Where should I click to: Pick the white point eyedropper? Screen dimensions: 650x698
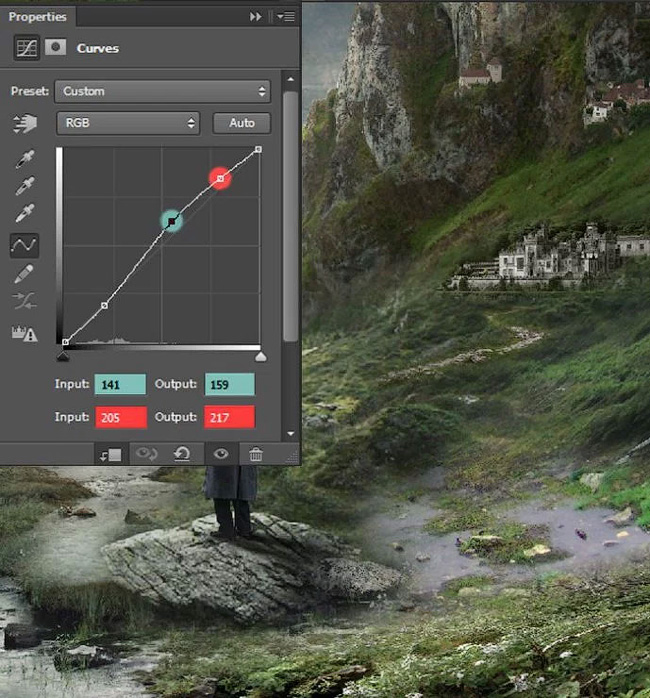[25, 213]
